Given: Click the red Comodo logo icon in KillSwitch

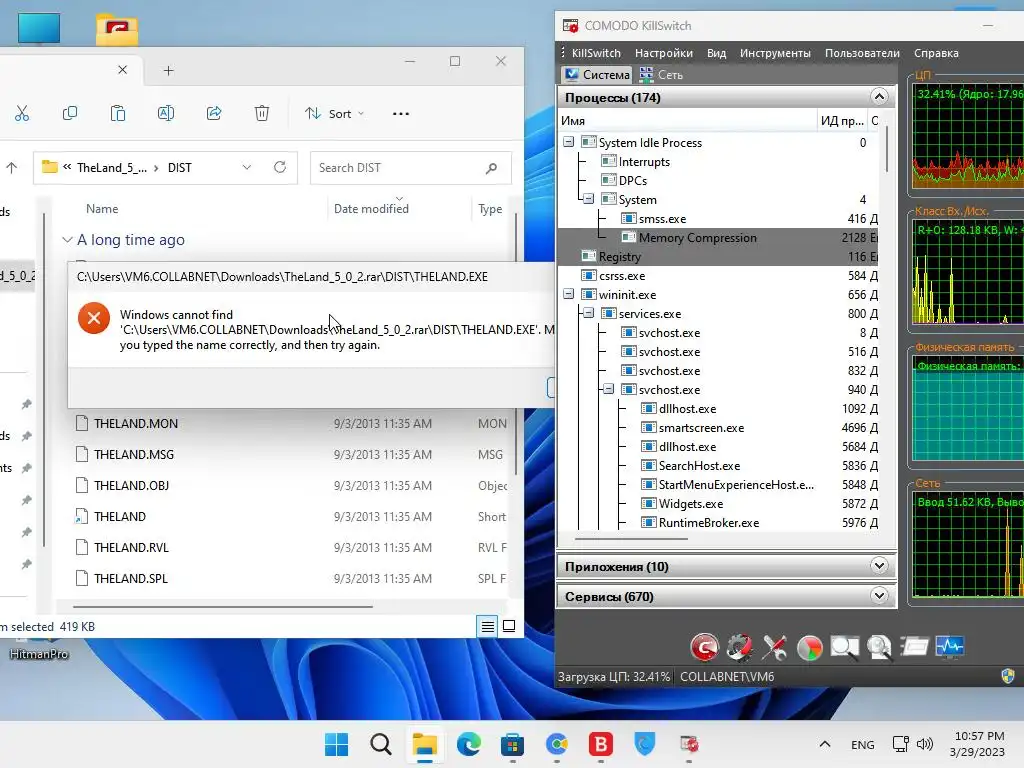Looking at the screenshot, I should click(704, 647).
